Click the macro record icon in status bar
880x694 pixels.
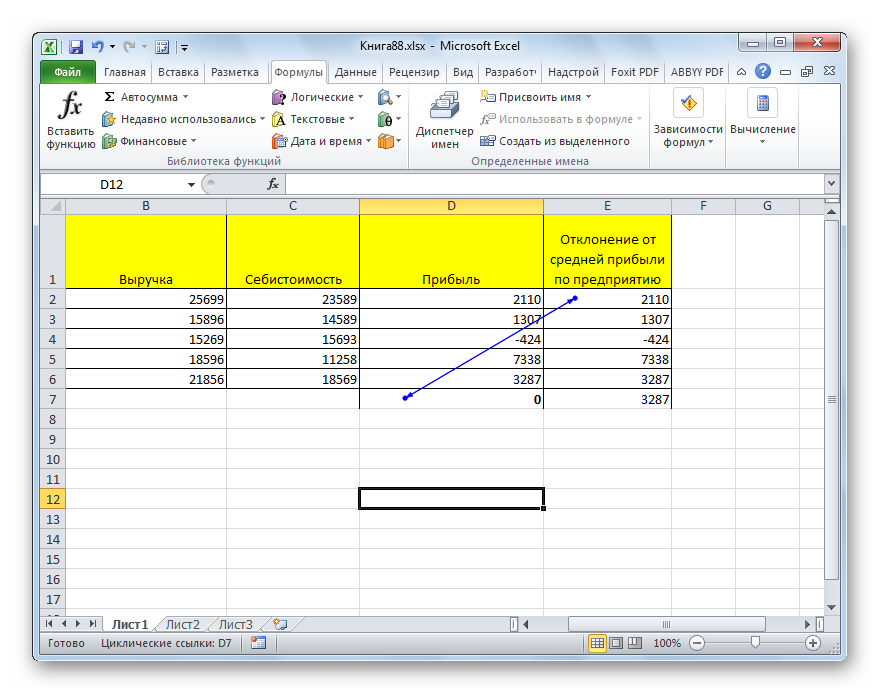258,643
